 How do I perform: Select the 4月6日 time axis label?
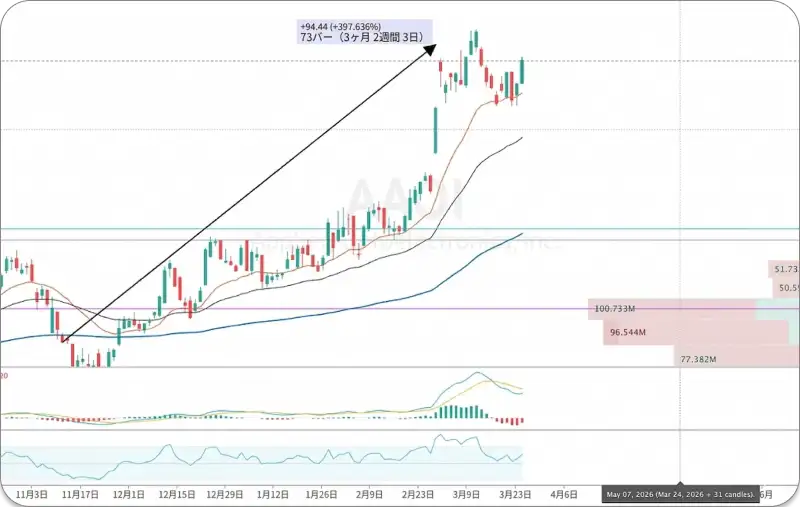pyautogui.click(x=564, y=494)
